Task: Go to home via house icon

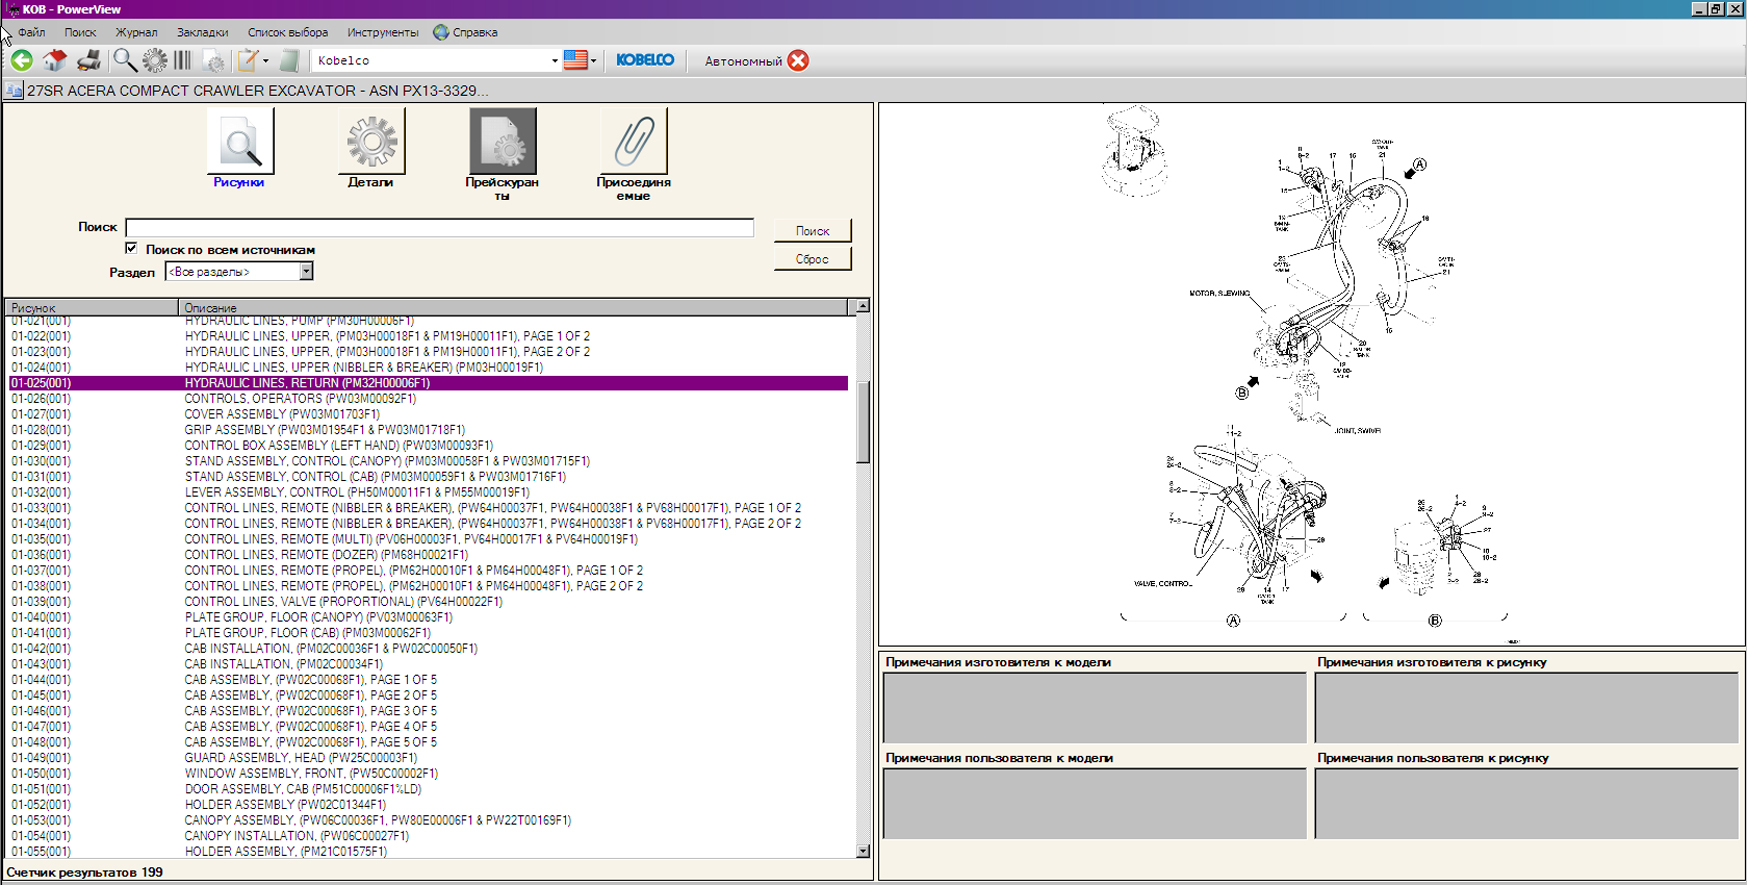Action: (55, 61)
